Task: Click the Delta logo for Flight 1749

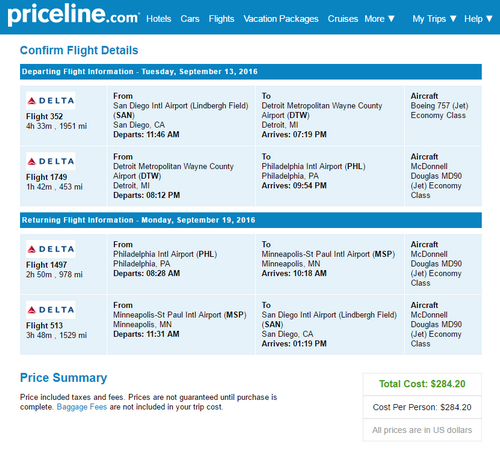Action: coord(51,161)
